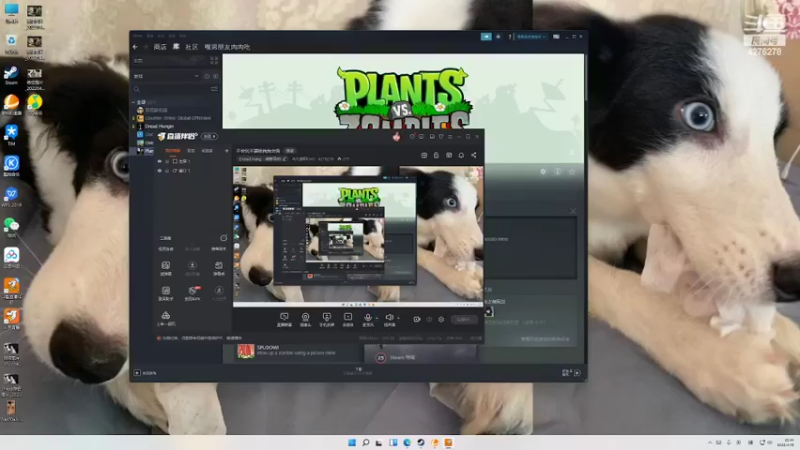Open the 库 library tab in Steam
Image resolution: width=800 pixels, height=450 pixels.
point(176,47)
